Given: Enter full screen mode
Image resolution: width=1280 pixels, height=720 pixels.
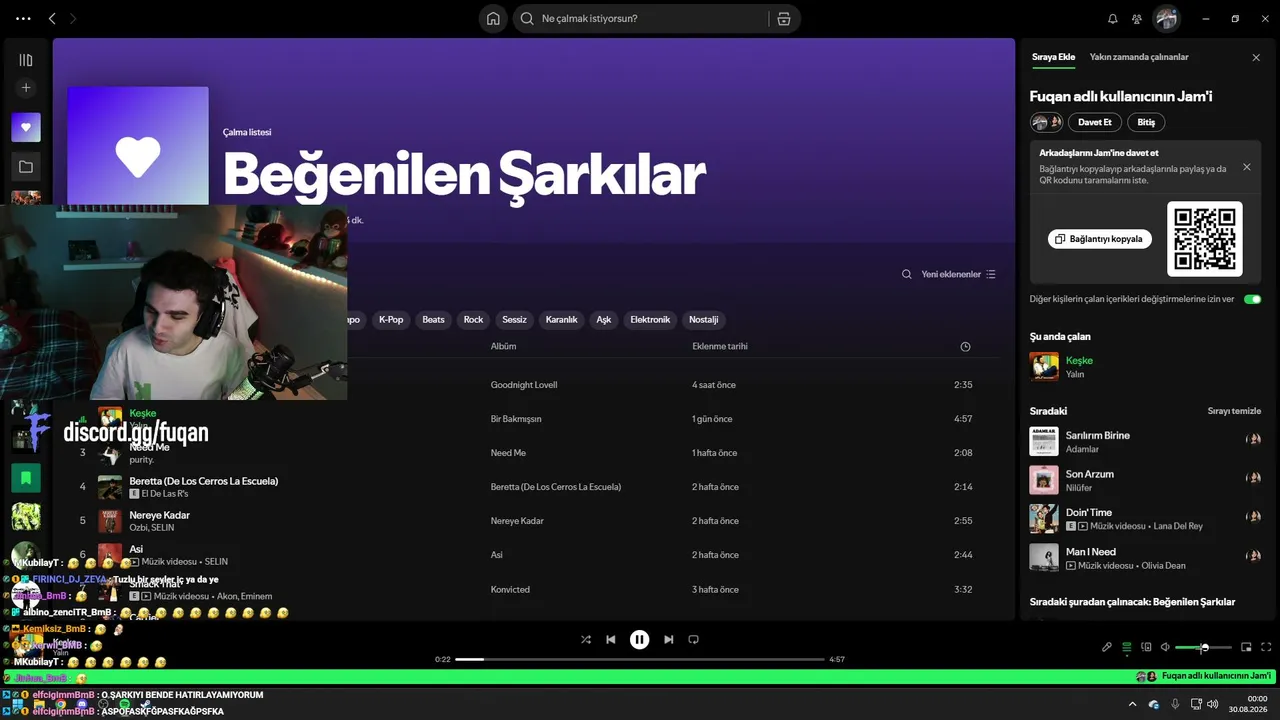Looking at the screenshot, I should pos(1266,647).
